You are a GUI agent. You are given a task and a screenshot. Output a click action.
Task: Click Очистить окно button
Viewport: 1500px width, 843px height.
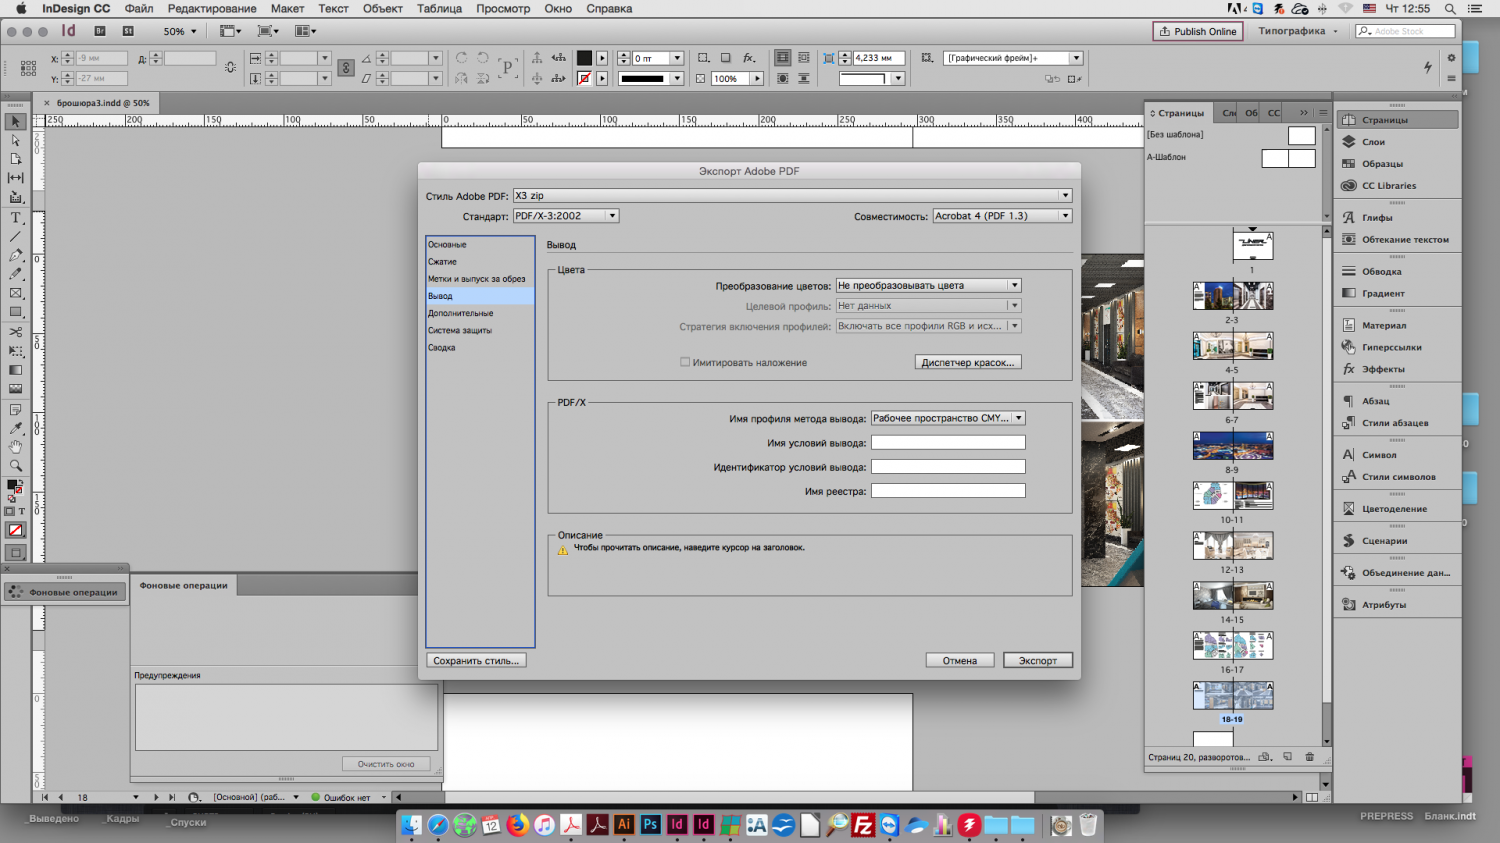386,764
